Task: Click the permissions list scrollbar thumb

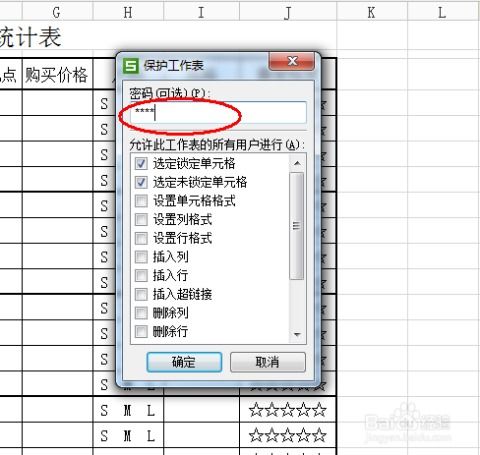Action: click(x=297, y=226)
